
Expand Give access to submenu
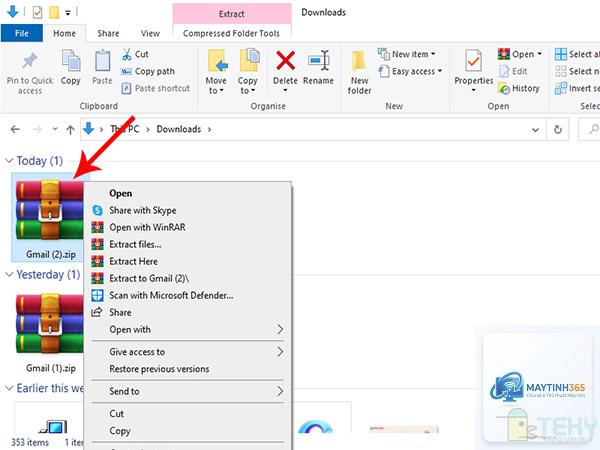[188, 352]
